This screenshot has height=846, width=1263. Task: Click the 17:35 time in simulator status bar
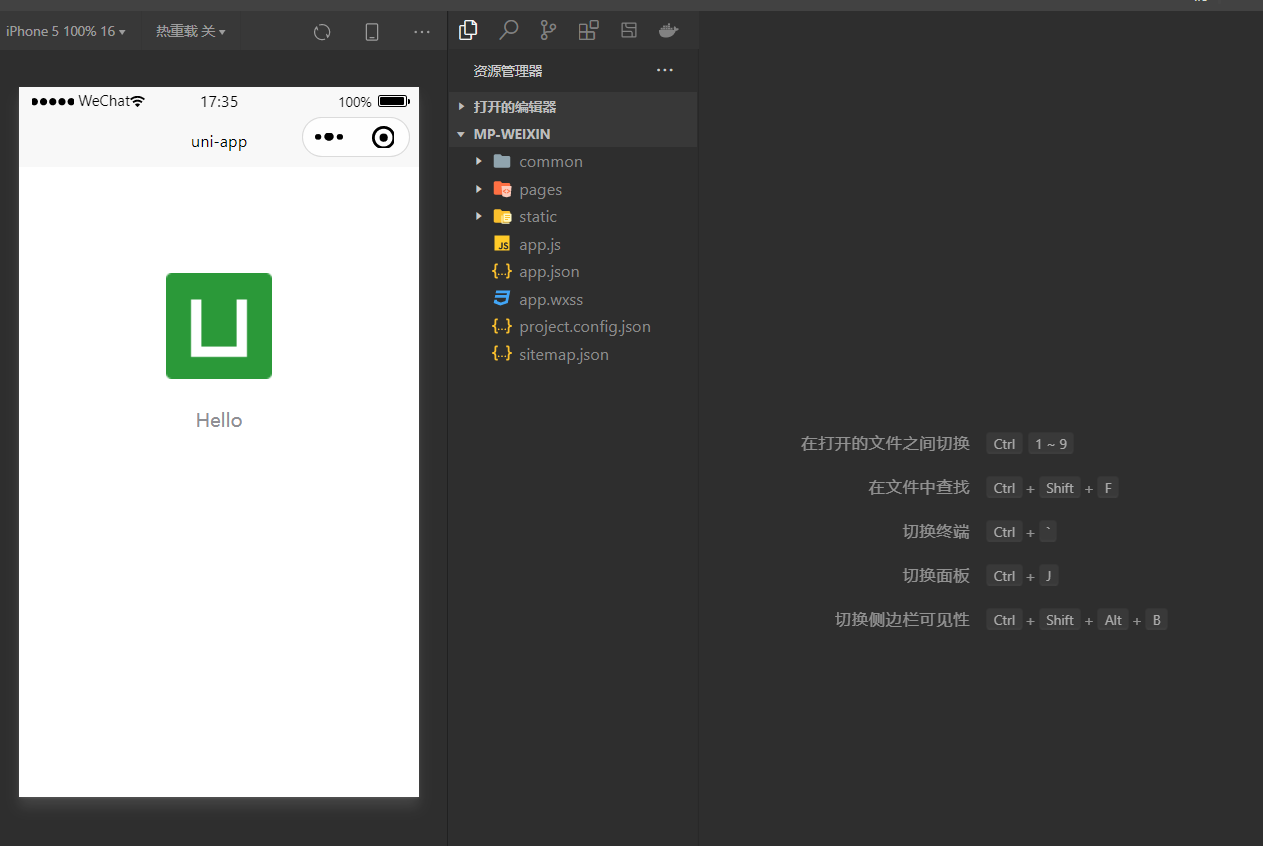[x=219, y=101]
